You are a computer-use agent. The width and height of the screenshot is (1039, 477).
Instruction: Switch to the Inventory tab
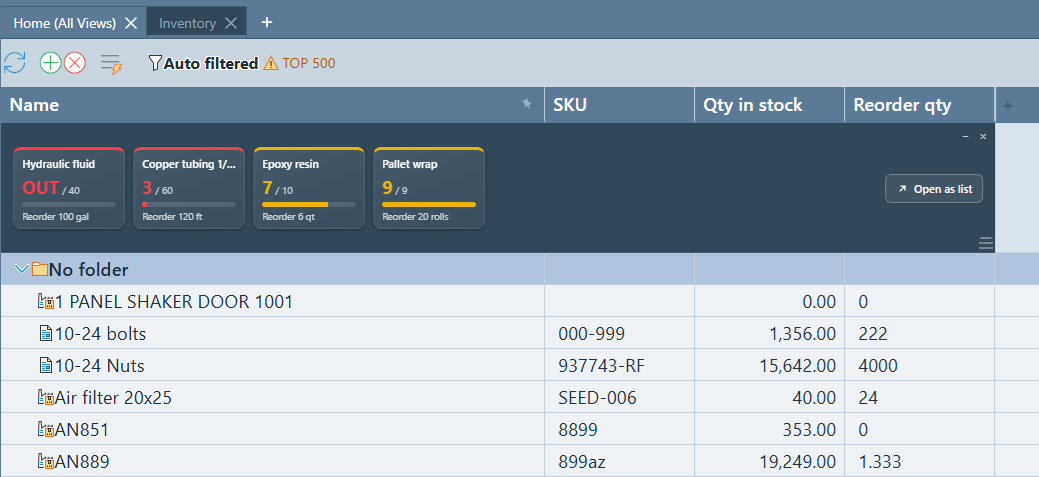coord(188,23)
